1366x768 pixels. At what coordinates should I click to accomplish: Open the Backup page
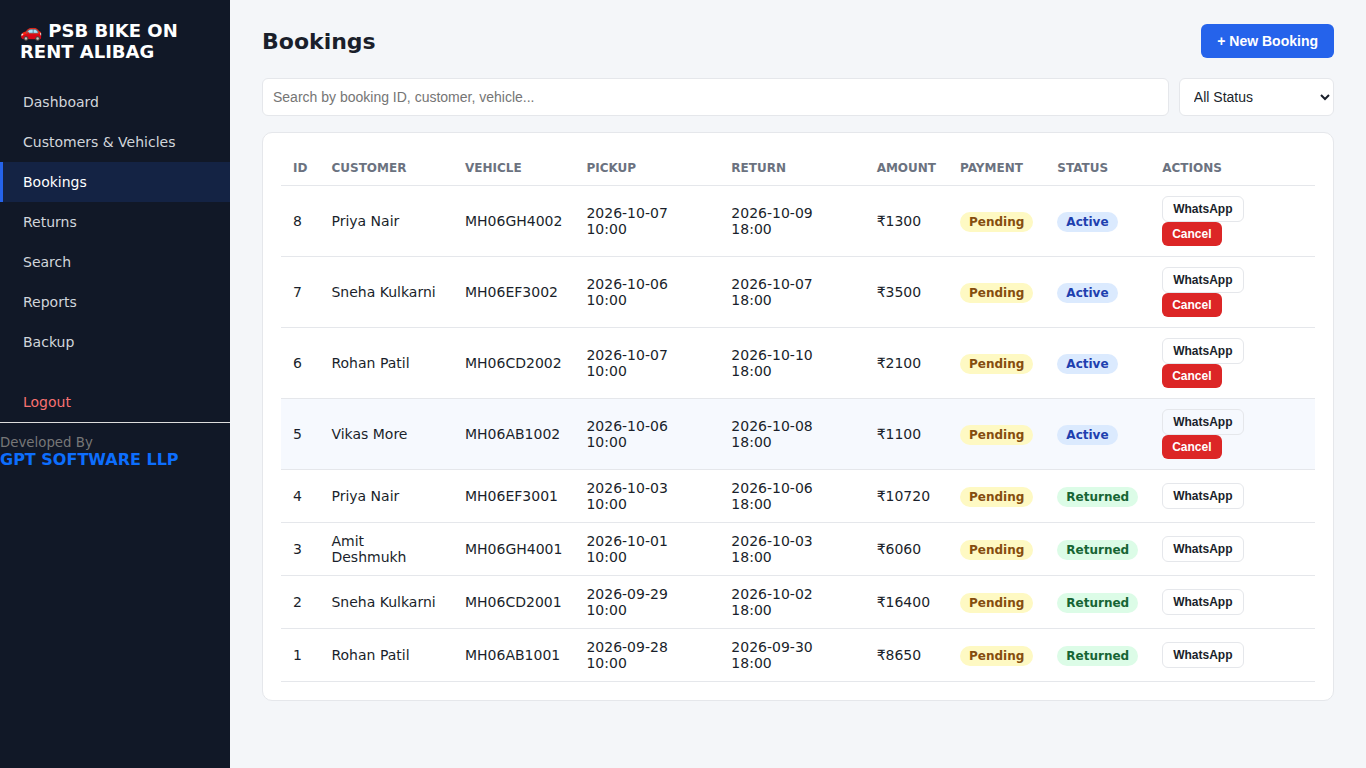click(x=115, y=342)
